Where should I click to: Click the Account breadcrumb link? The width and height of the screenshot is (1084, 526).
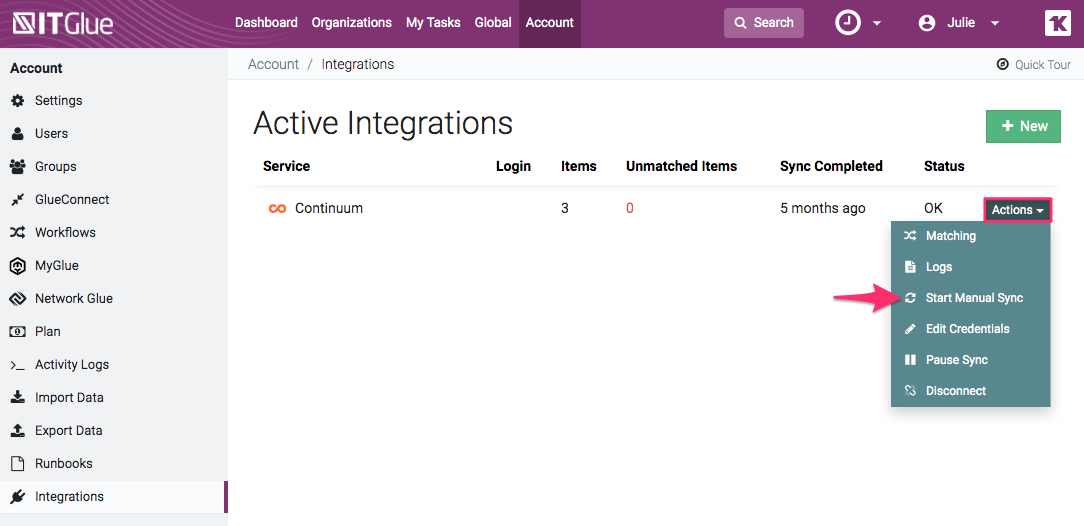(274, 64)
